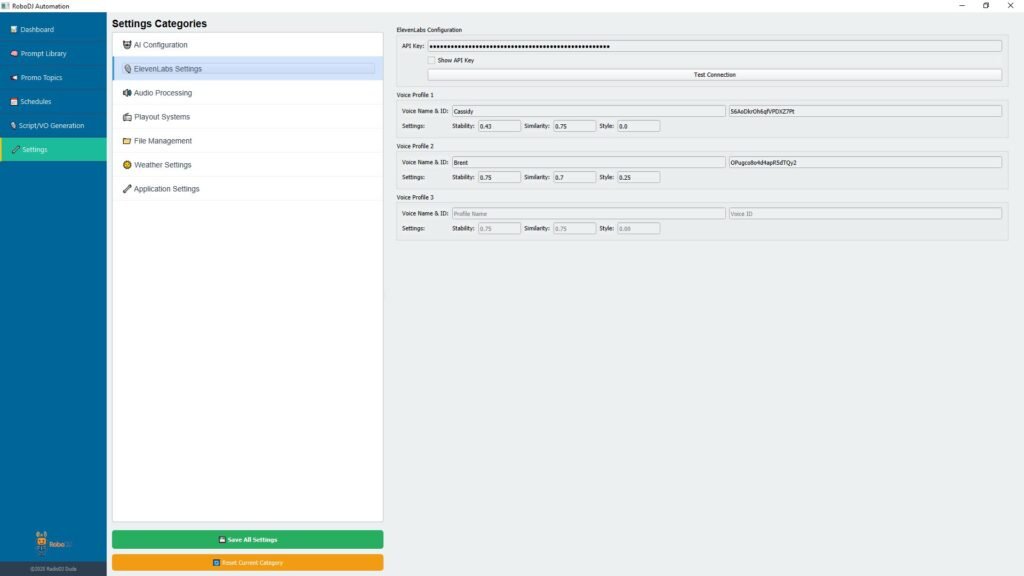Select the ElevenLabs Settings category

(167, 69)
